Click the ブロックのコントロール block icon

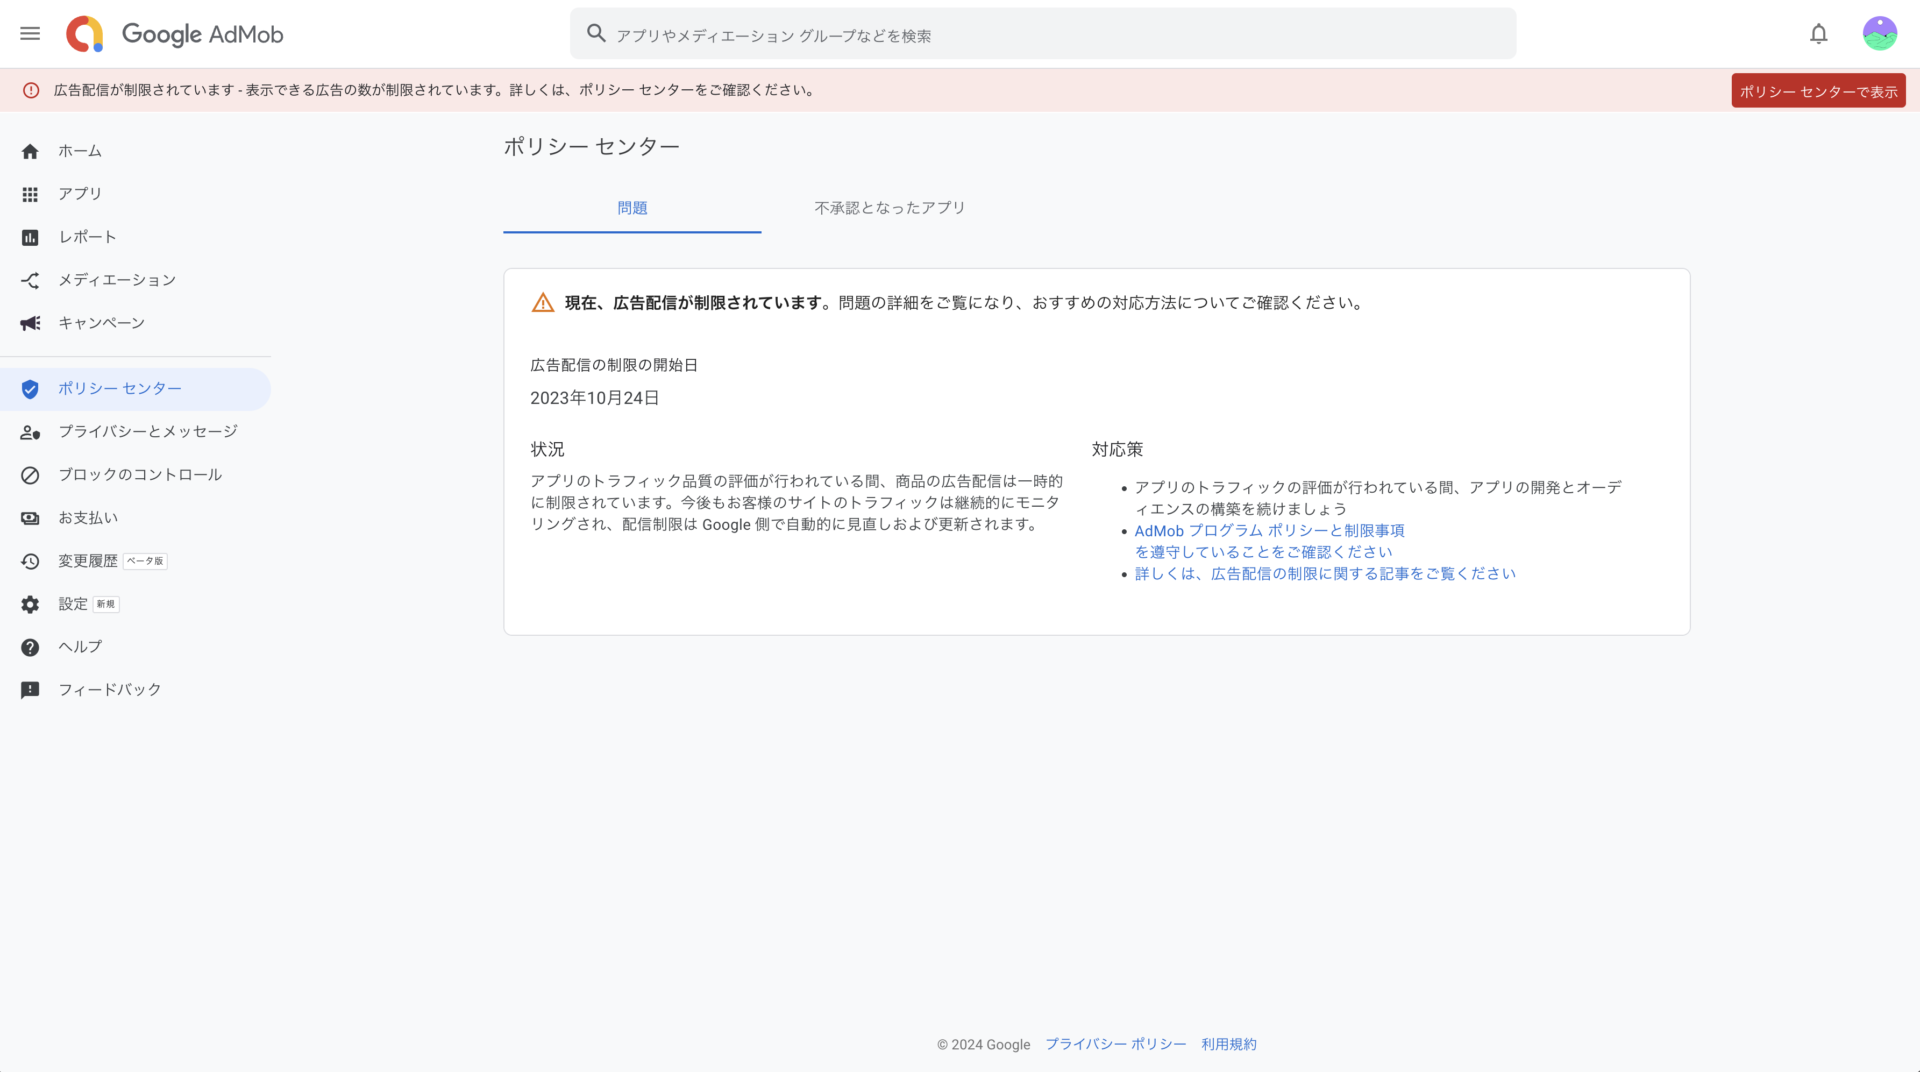click(30, 475)
